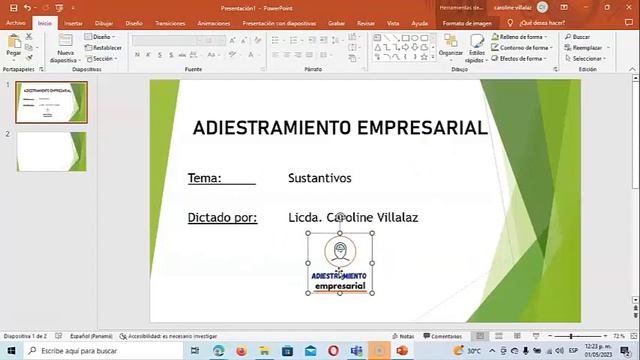Screen dimensions: 640x360
Task: Click Buscar in Edición group
Action: coord(578,37)
